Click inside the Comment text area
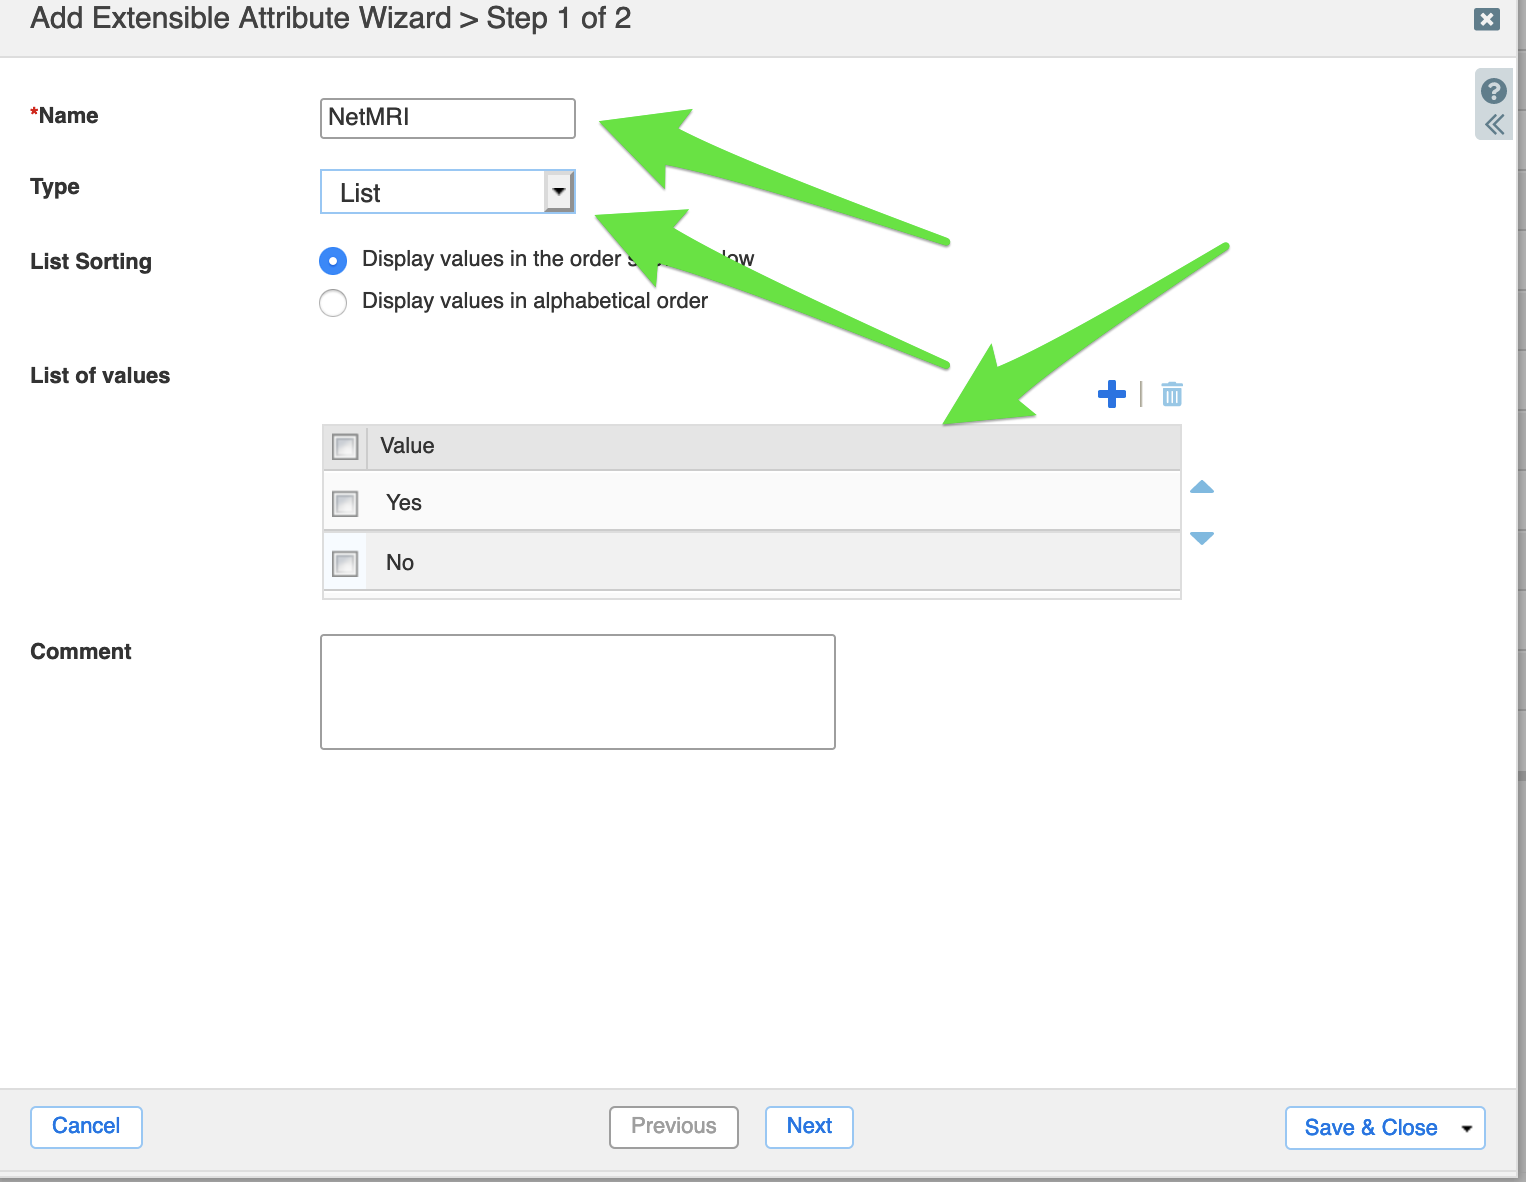 [x=577, y=691]
